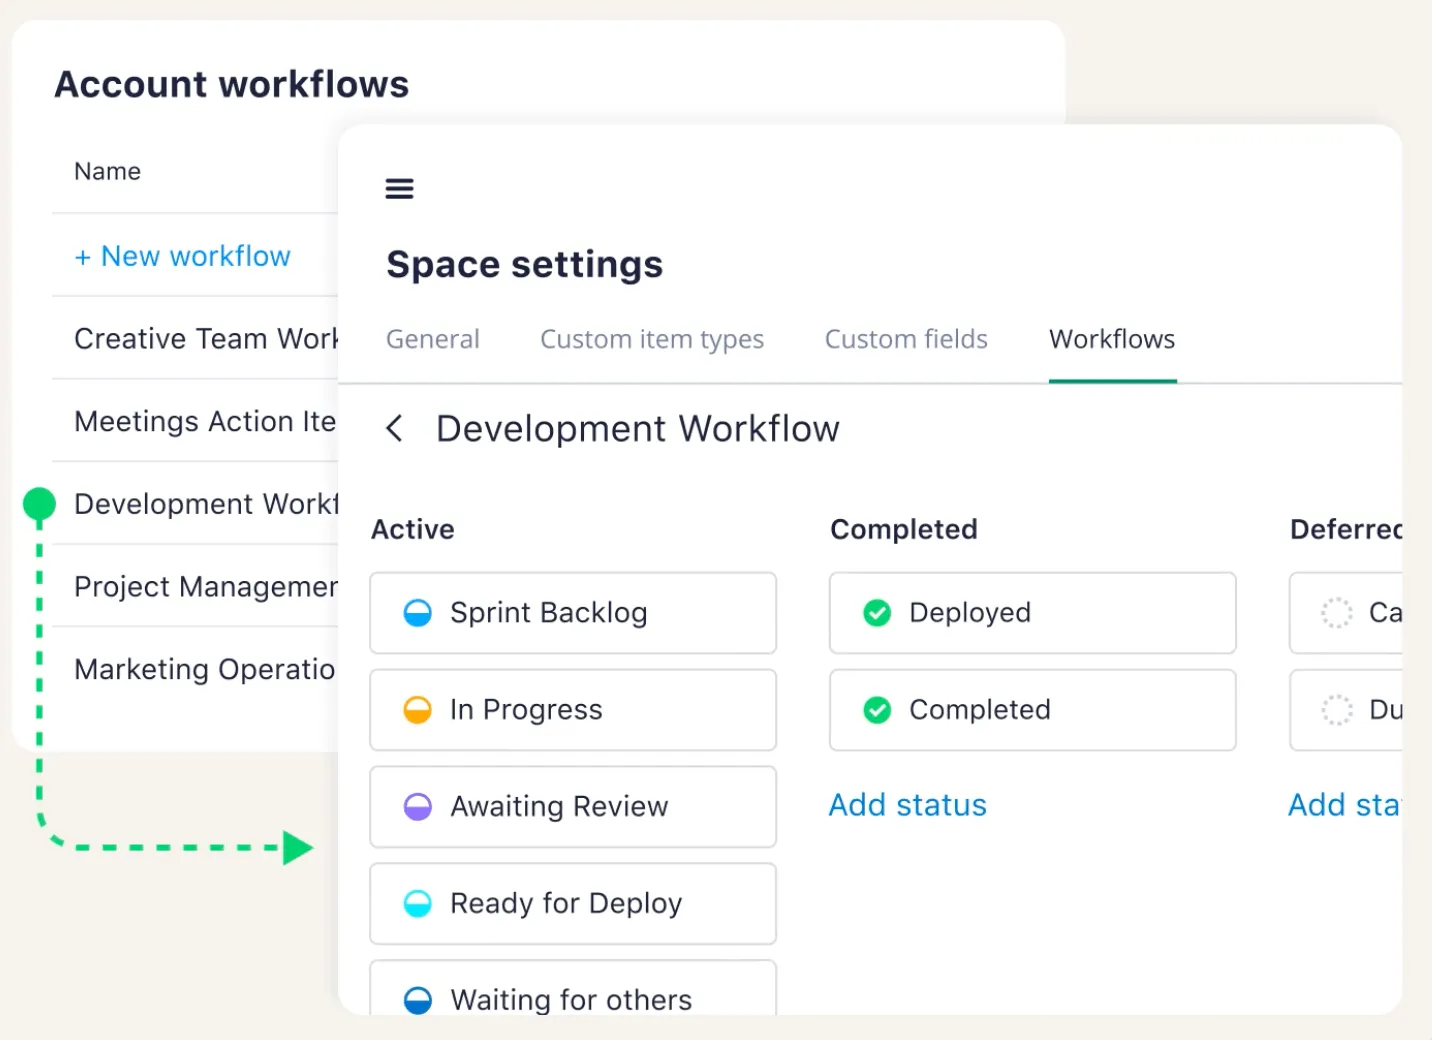Viewport: 1432px width, 1040px height.
Task: Click the Ready for Deploy cyan status icon
Action: click(x=417, y=904)
